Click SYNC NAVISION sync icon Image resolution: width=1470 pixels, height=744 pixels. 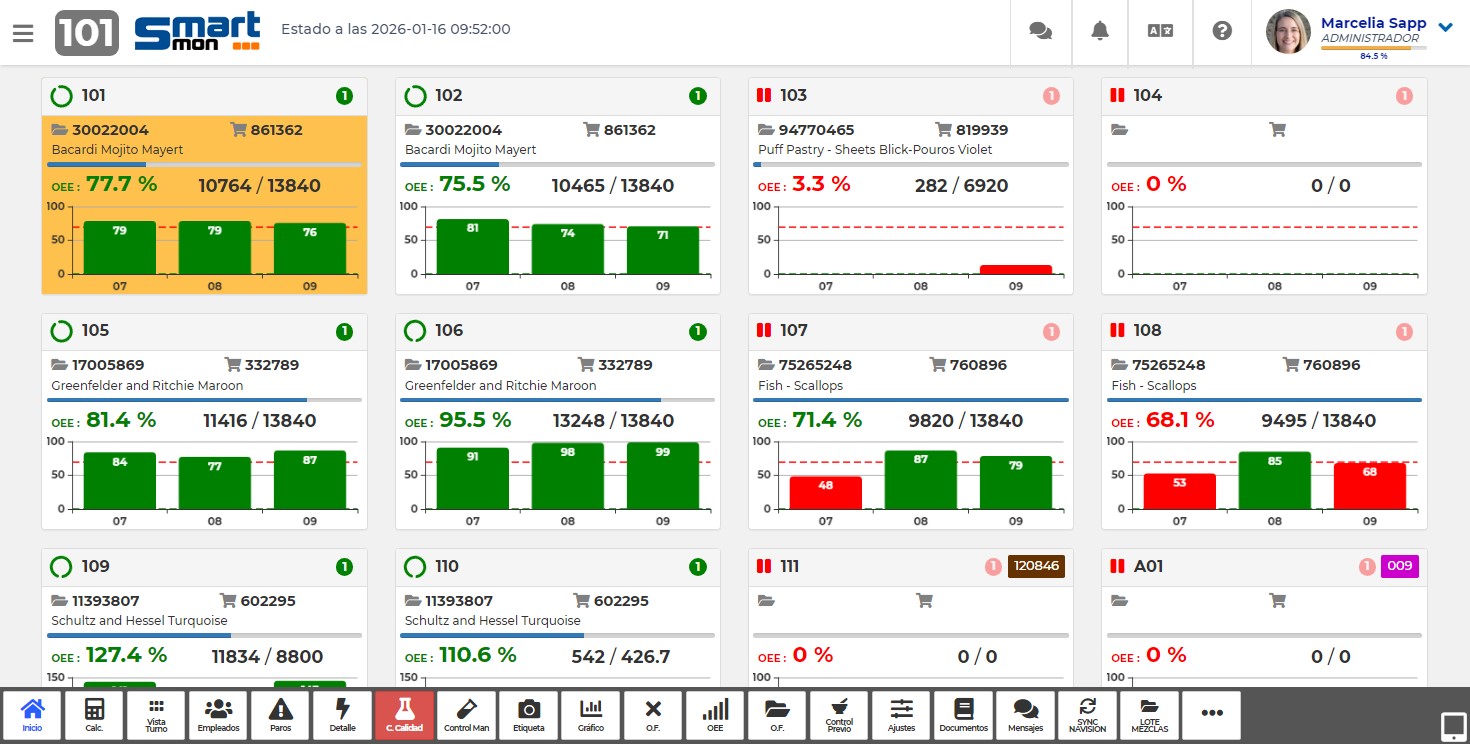1087,715
